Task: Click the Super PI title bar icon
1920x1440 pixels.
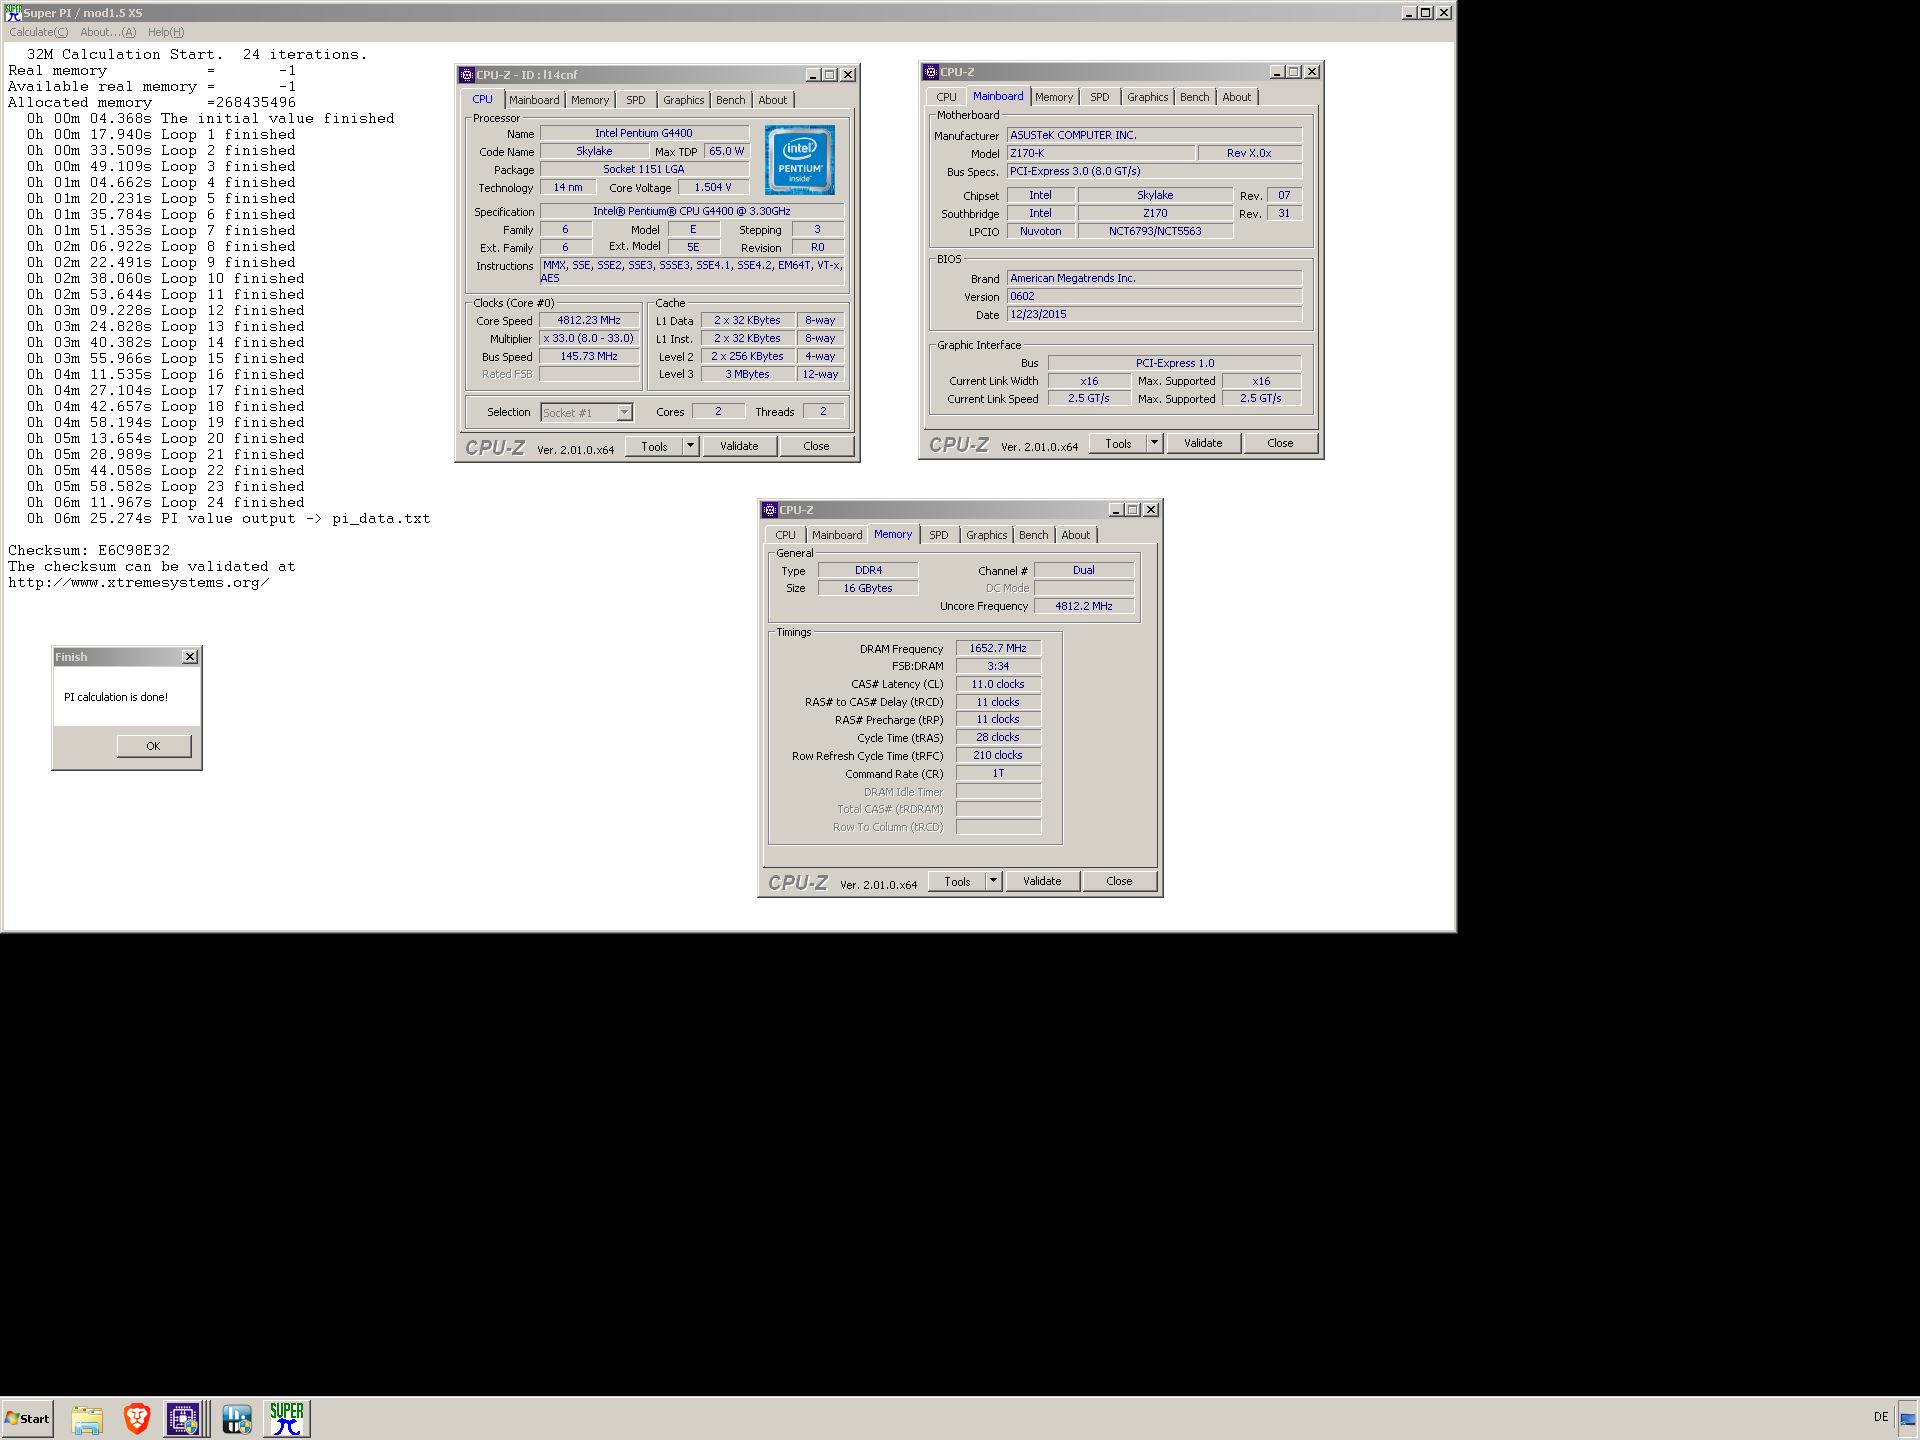Action: [x=13, y=13]
